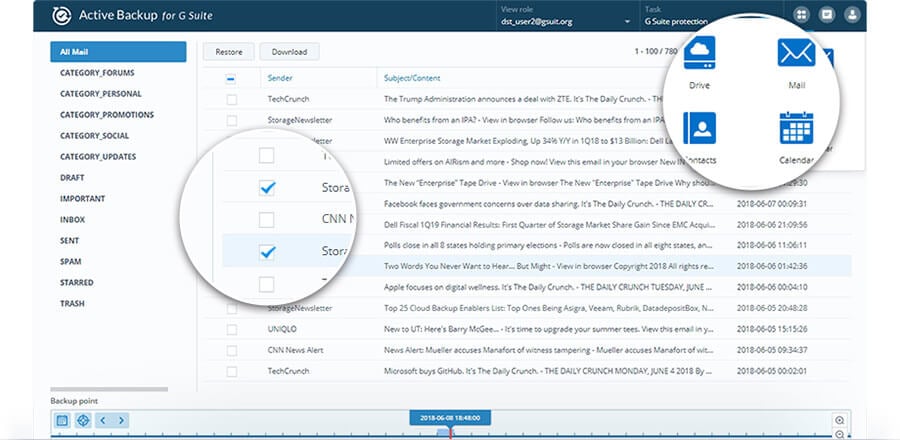
Task: Open the INBOX folder
Action: 72,220
